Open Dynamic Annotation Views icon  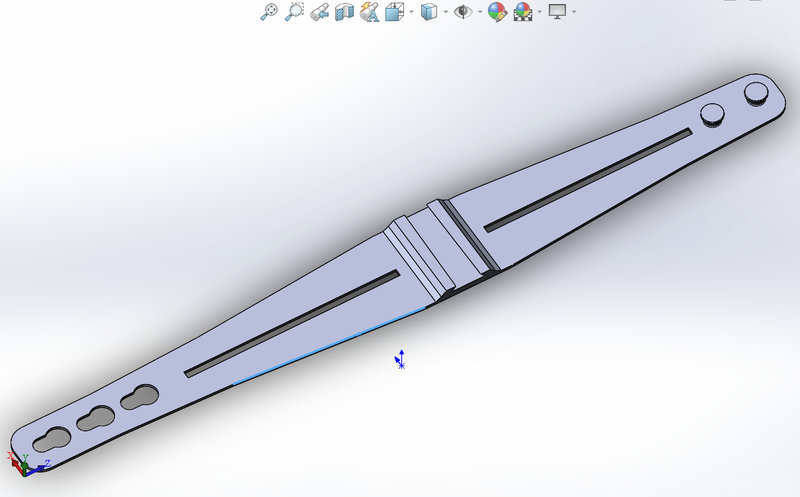pos(369,12)
